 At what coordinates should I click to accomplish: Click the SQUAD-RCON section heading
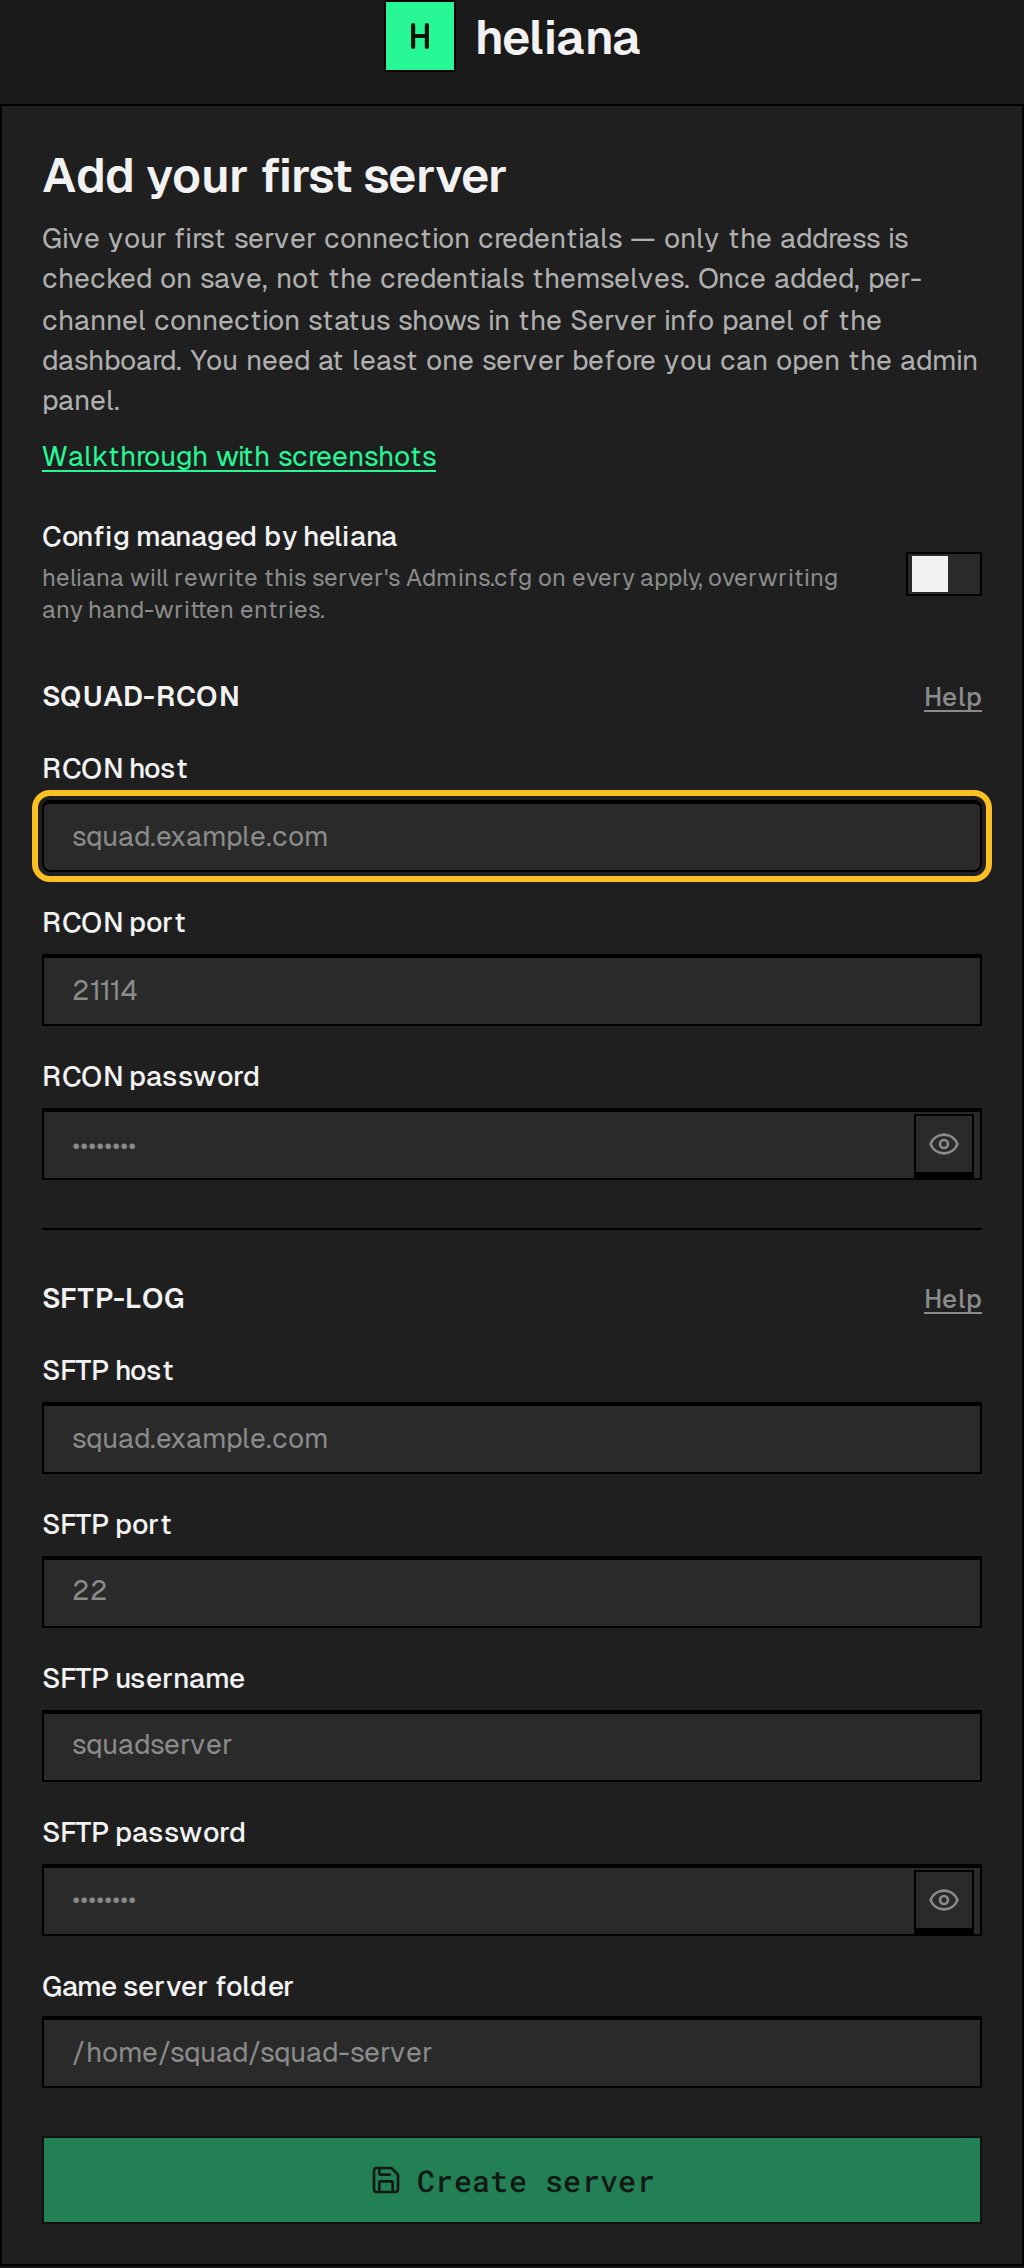point(141,696)
